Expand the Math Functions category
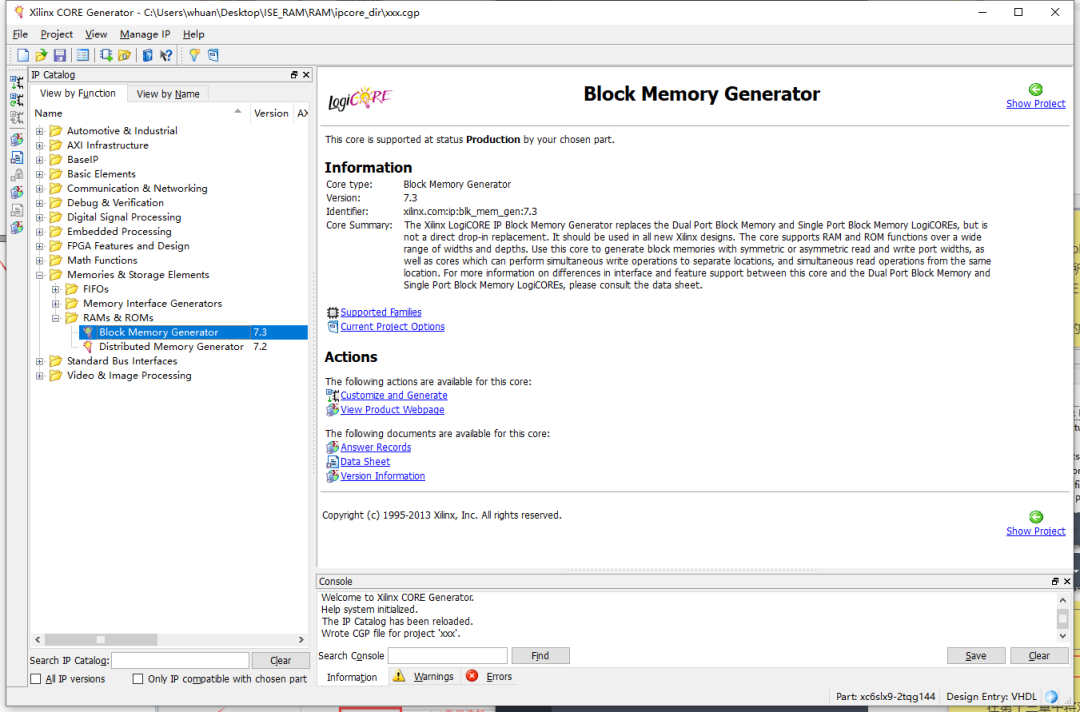 (x=39, y=260)
